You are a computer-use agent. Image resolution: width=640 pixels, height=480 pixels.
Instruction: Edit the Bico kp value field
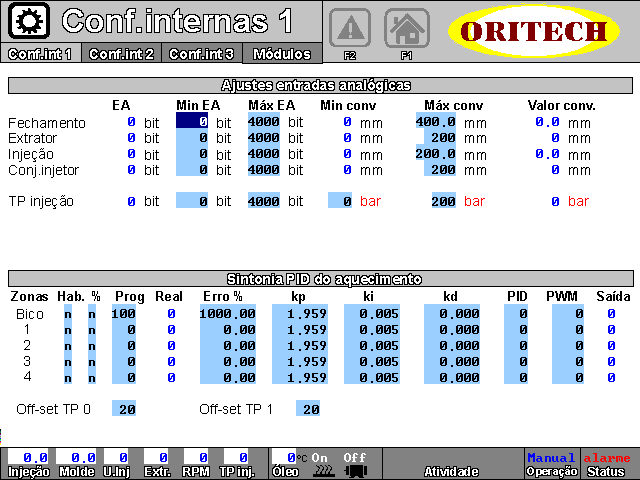coord(301,314)
